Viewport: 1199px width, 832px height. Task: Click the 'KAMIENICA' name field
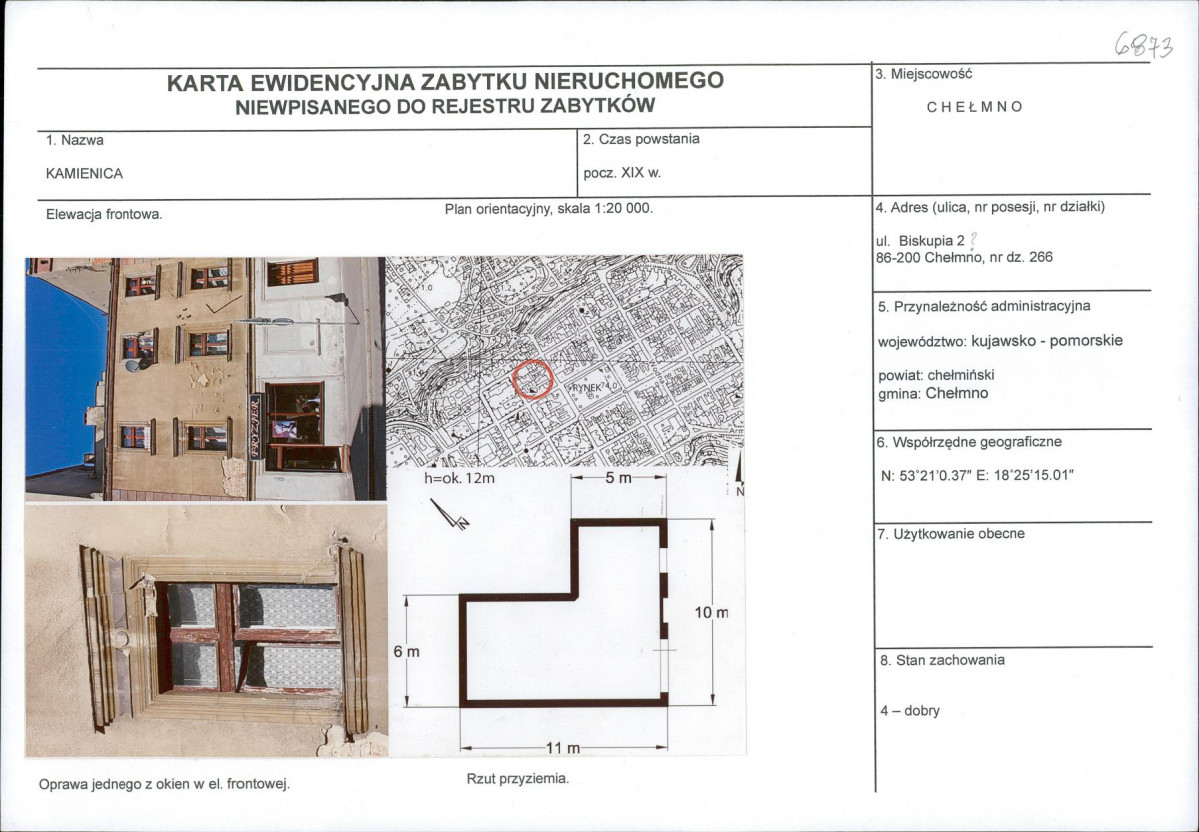[85, 173]
